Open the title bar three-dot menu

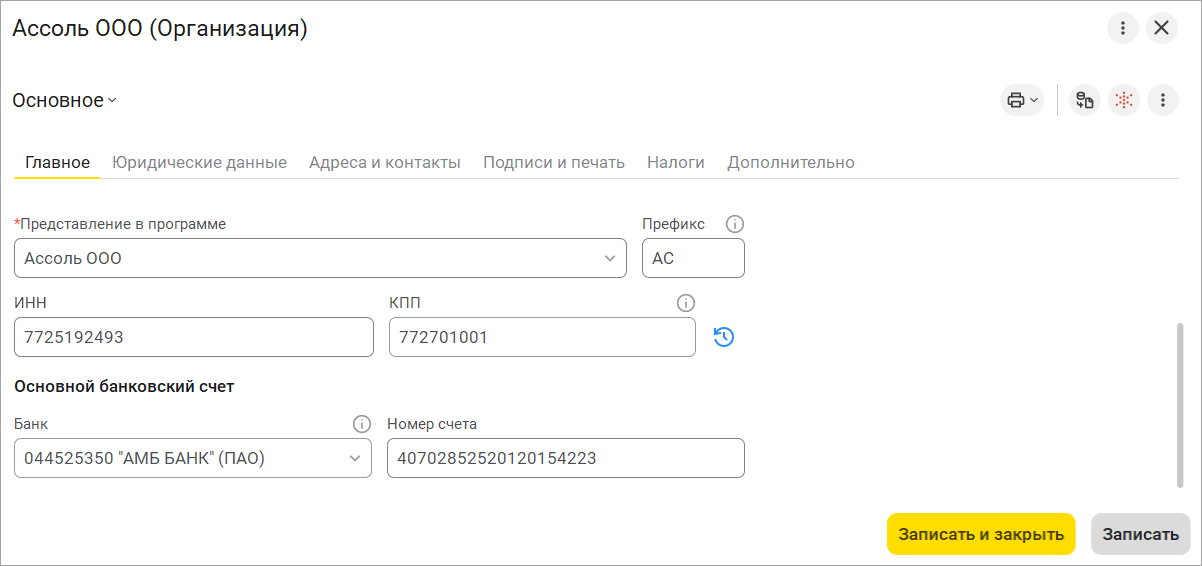1123,28
